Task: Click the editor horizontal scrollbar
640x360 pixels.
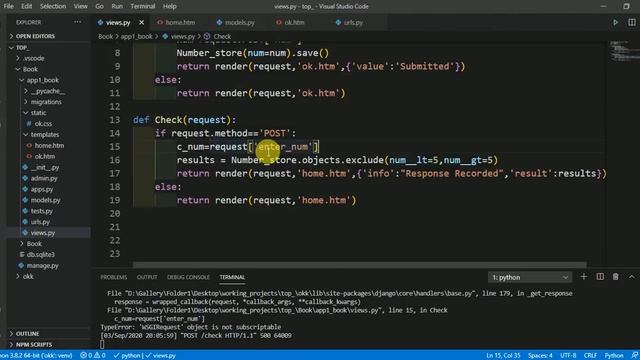Action: [360, 264]
